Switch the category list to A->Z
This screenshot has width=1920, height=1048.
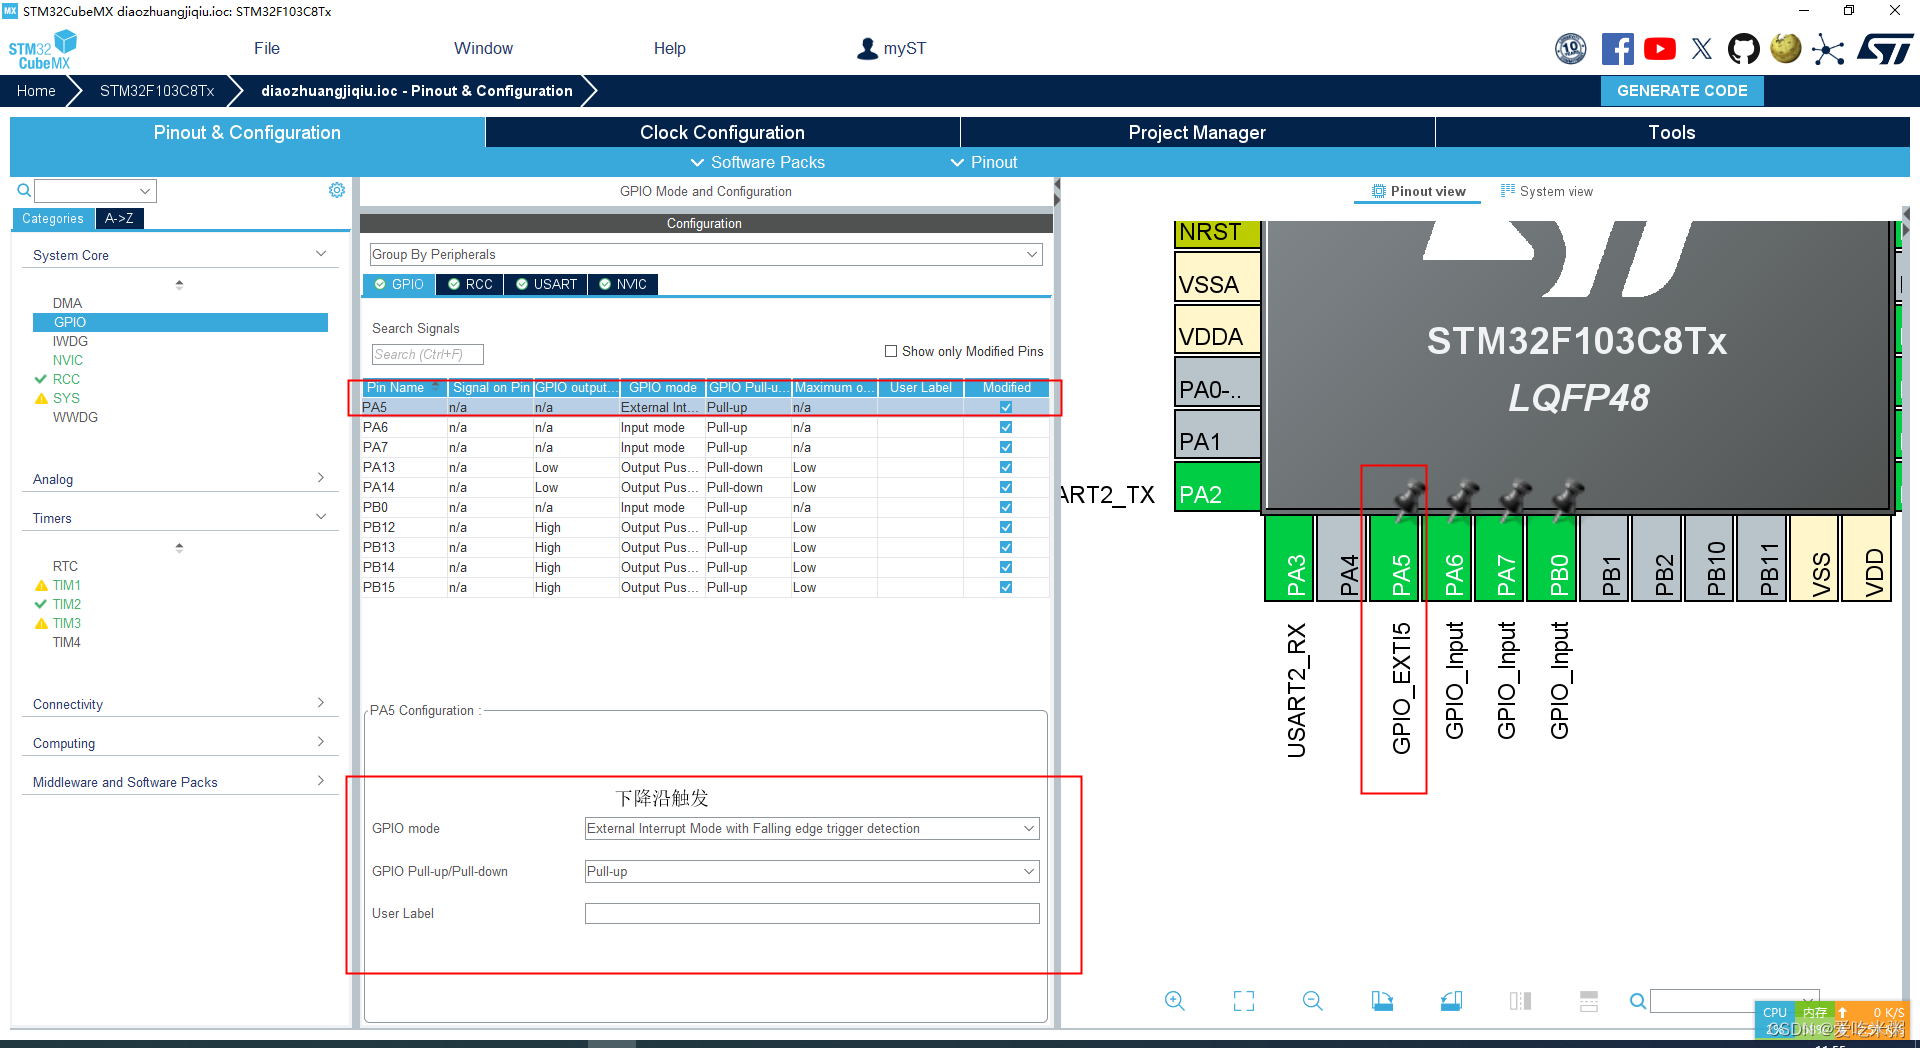click(119, 218)
